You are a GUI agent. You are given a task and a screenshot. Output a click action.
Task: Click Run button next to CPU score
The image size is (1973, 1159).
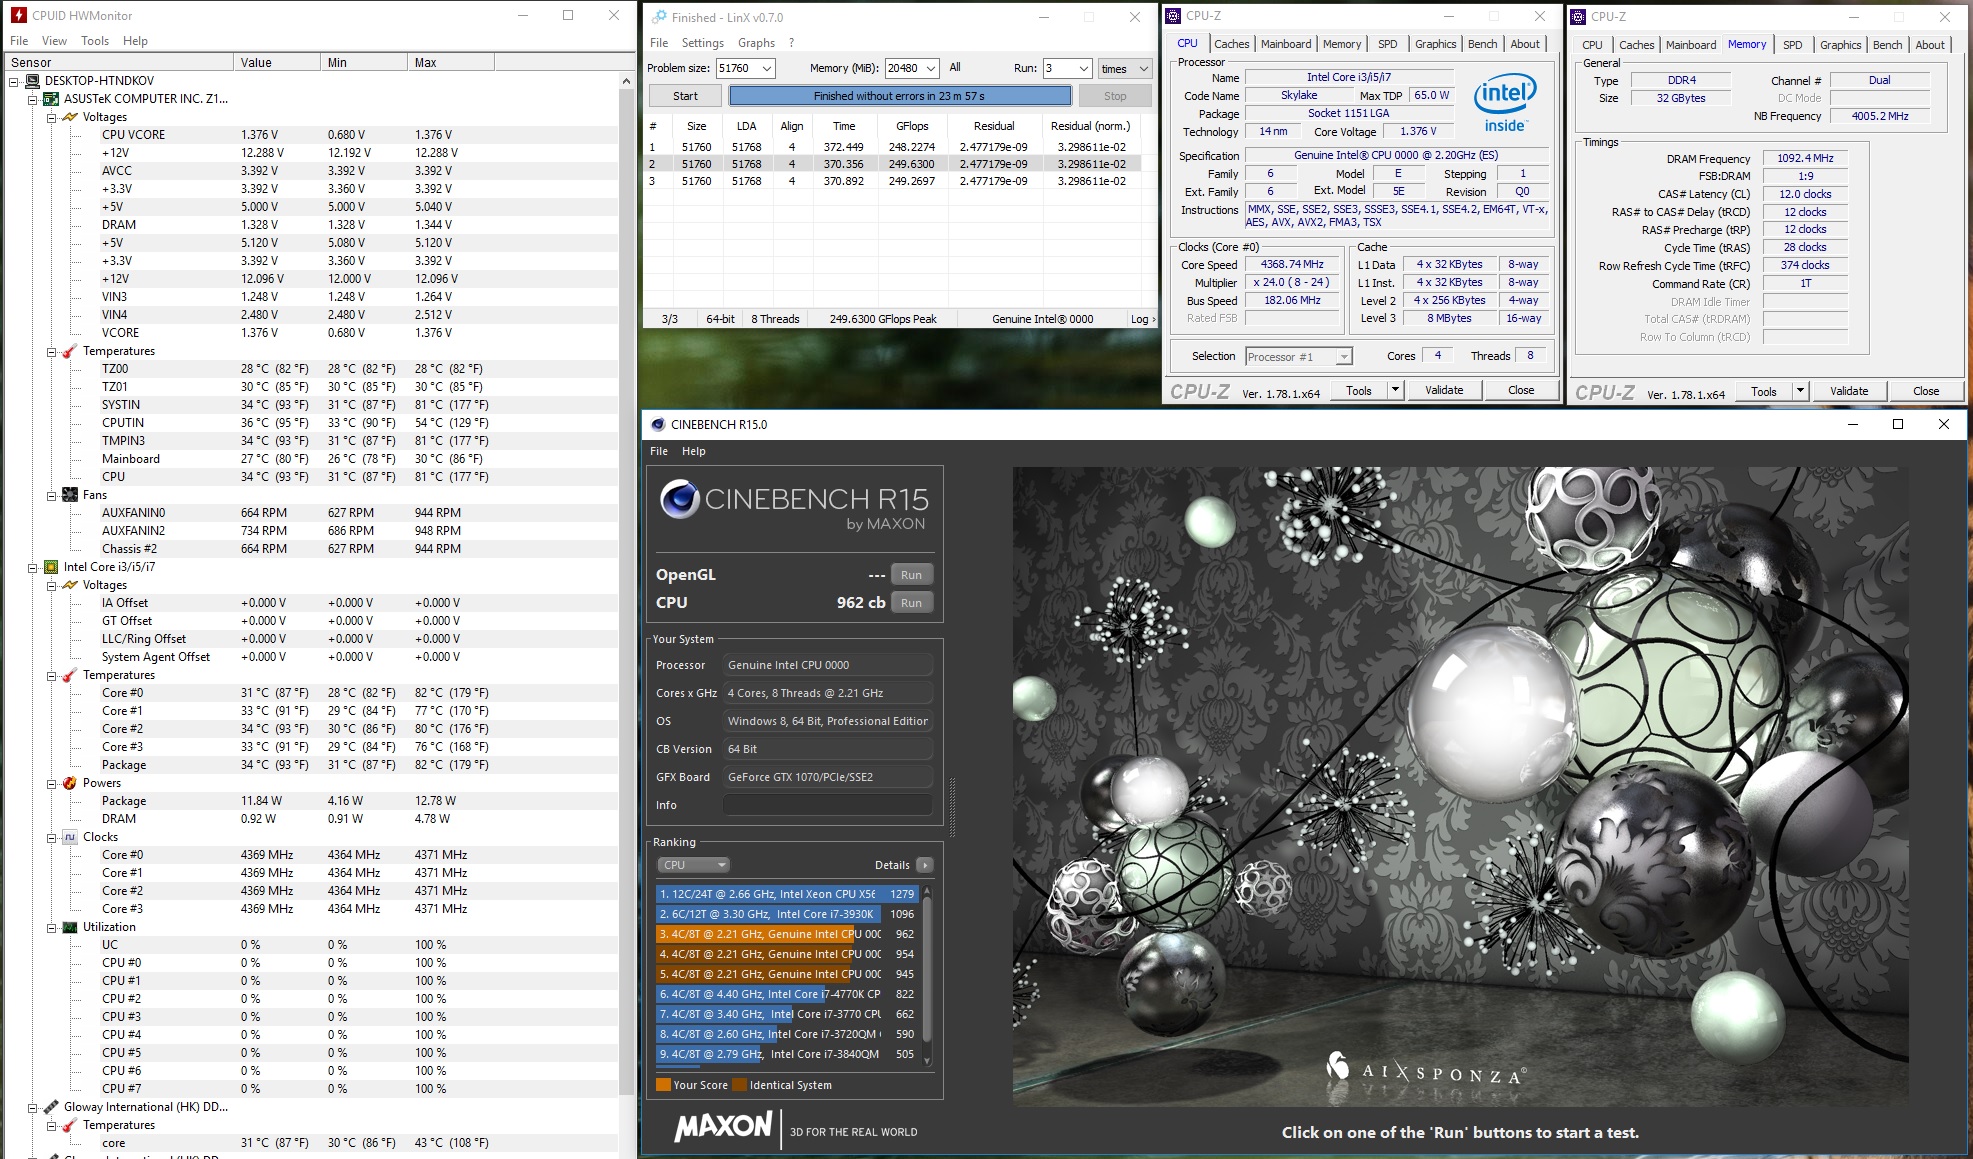(x=911, y=603)
